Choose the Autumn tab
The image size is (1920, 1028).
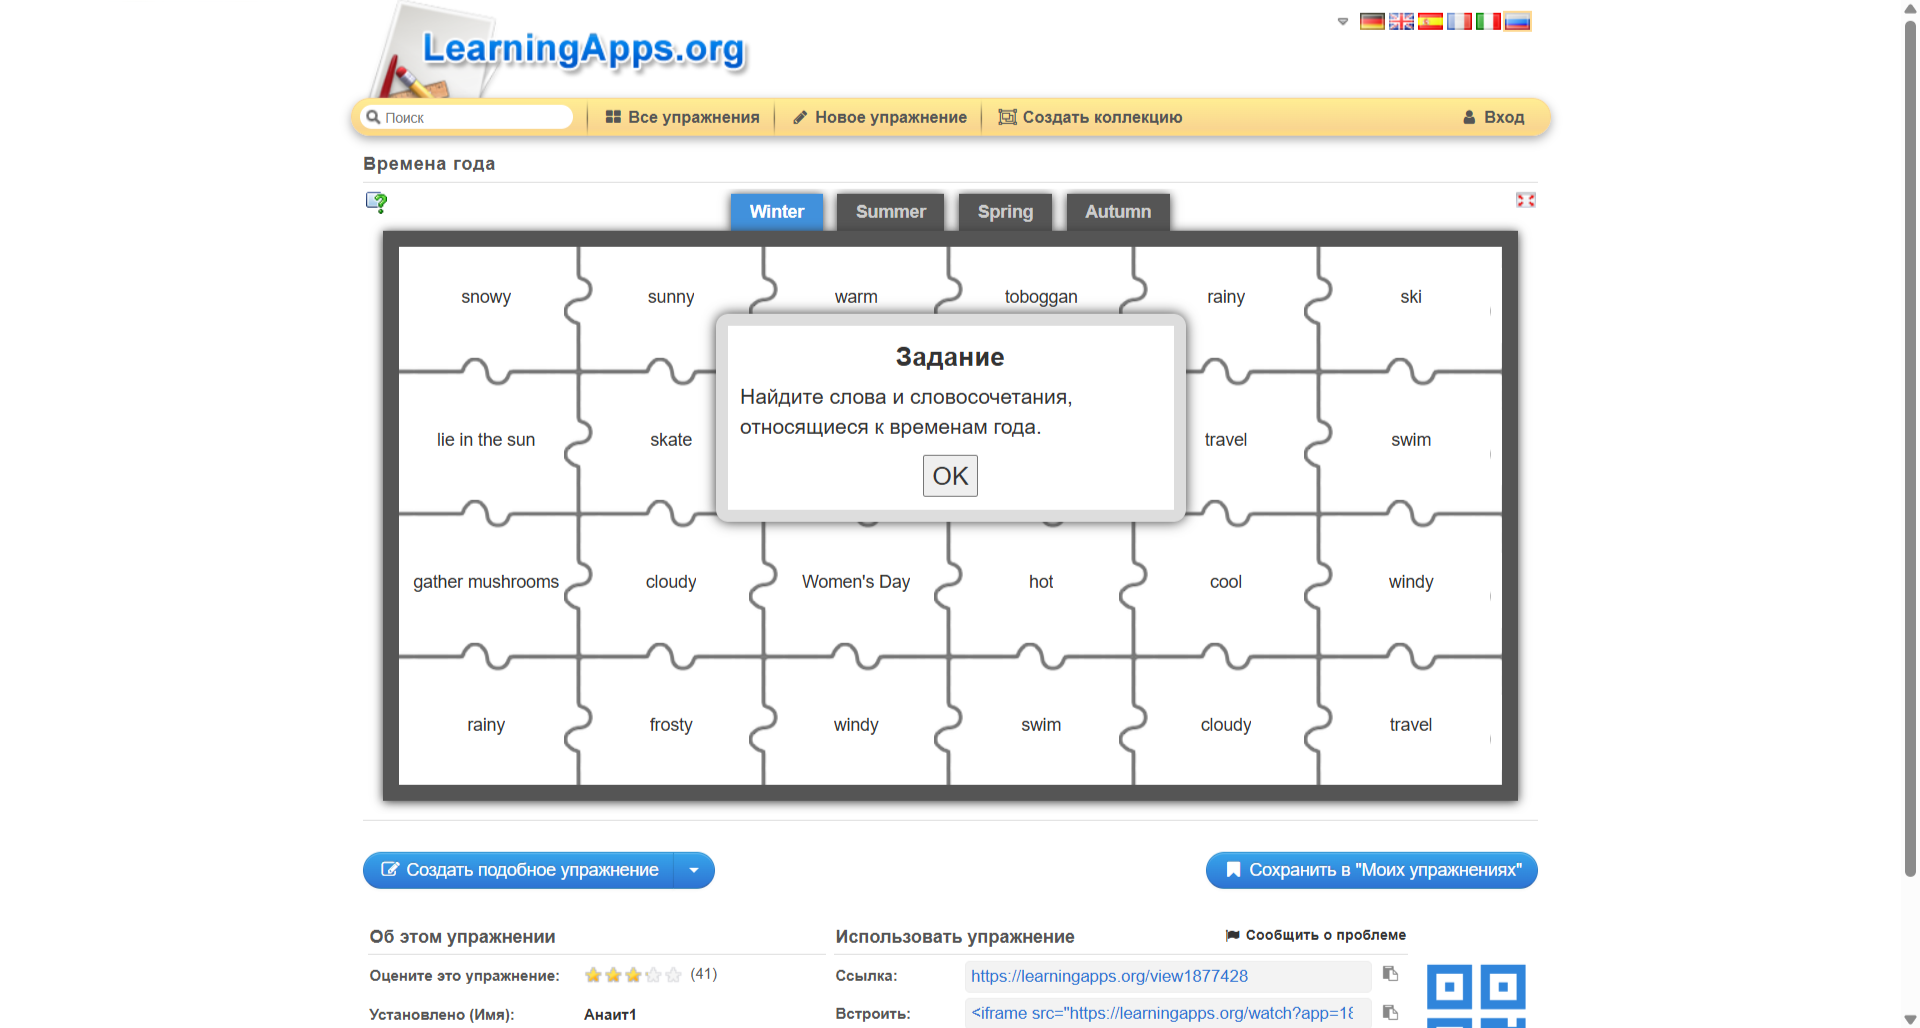click(1117, 212)
